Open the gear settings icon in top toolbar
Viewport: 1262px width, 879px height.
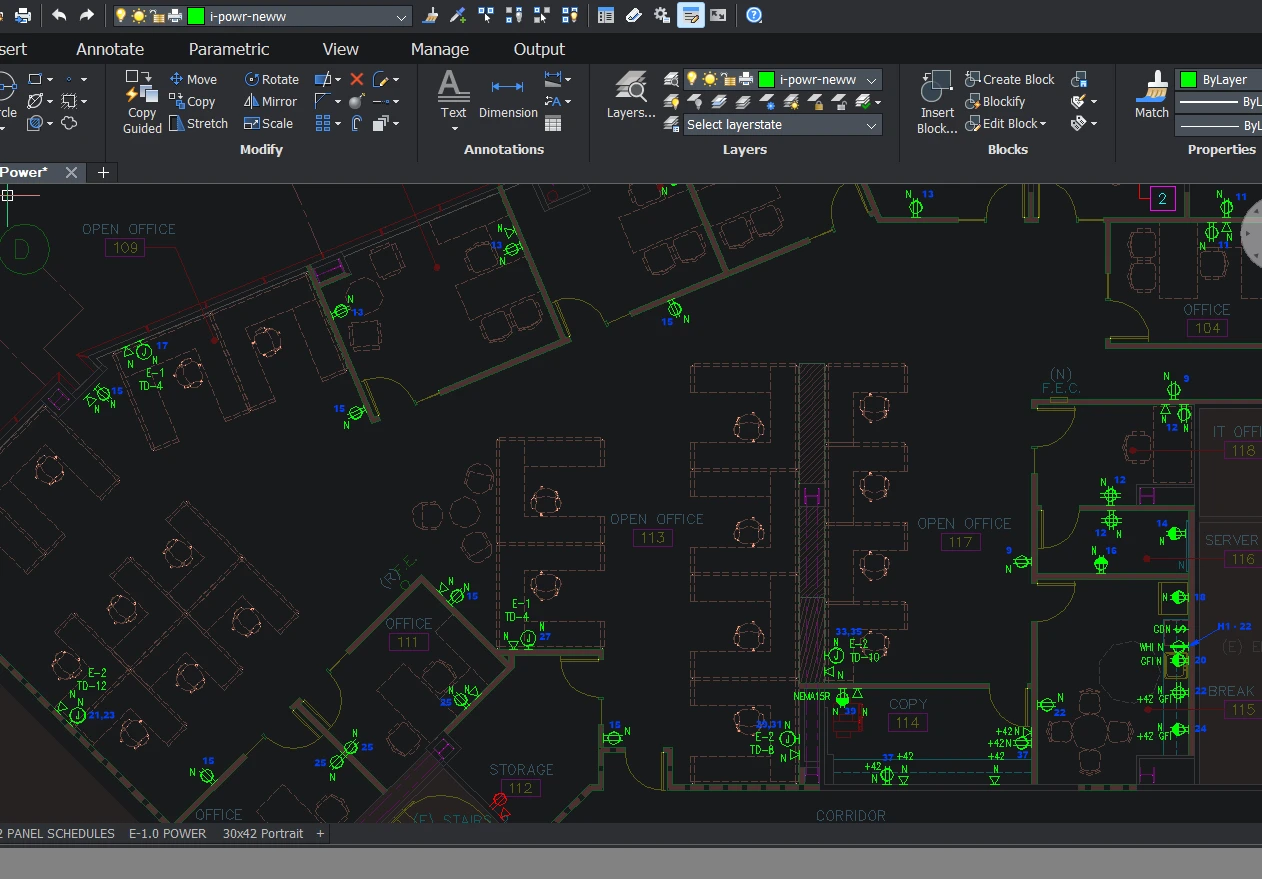662,15
